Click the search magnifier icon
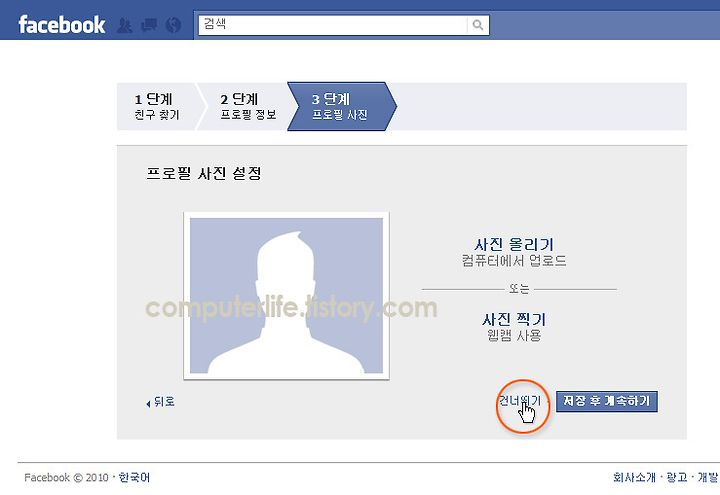720x495 pixels. tap(478, 25)
